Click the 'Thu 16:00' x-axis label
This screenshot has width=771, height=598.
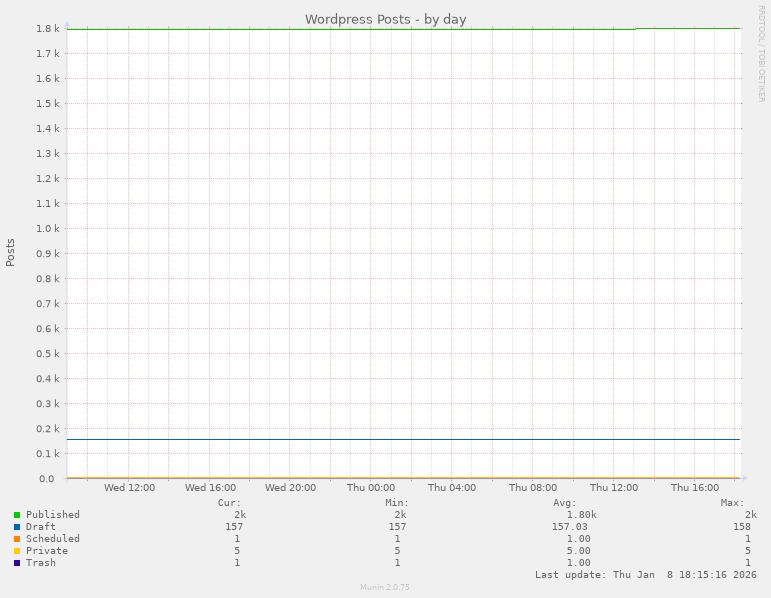coord(695,487)
